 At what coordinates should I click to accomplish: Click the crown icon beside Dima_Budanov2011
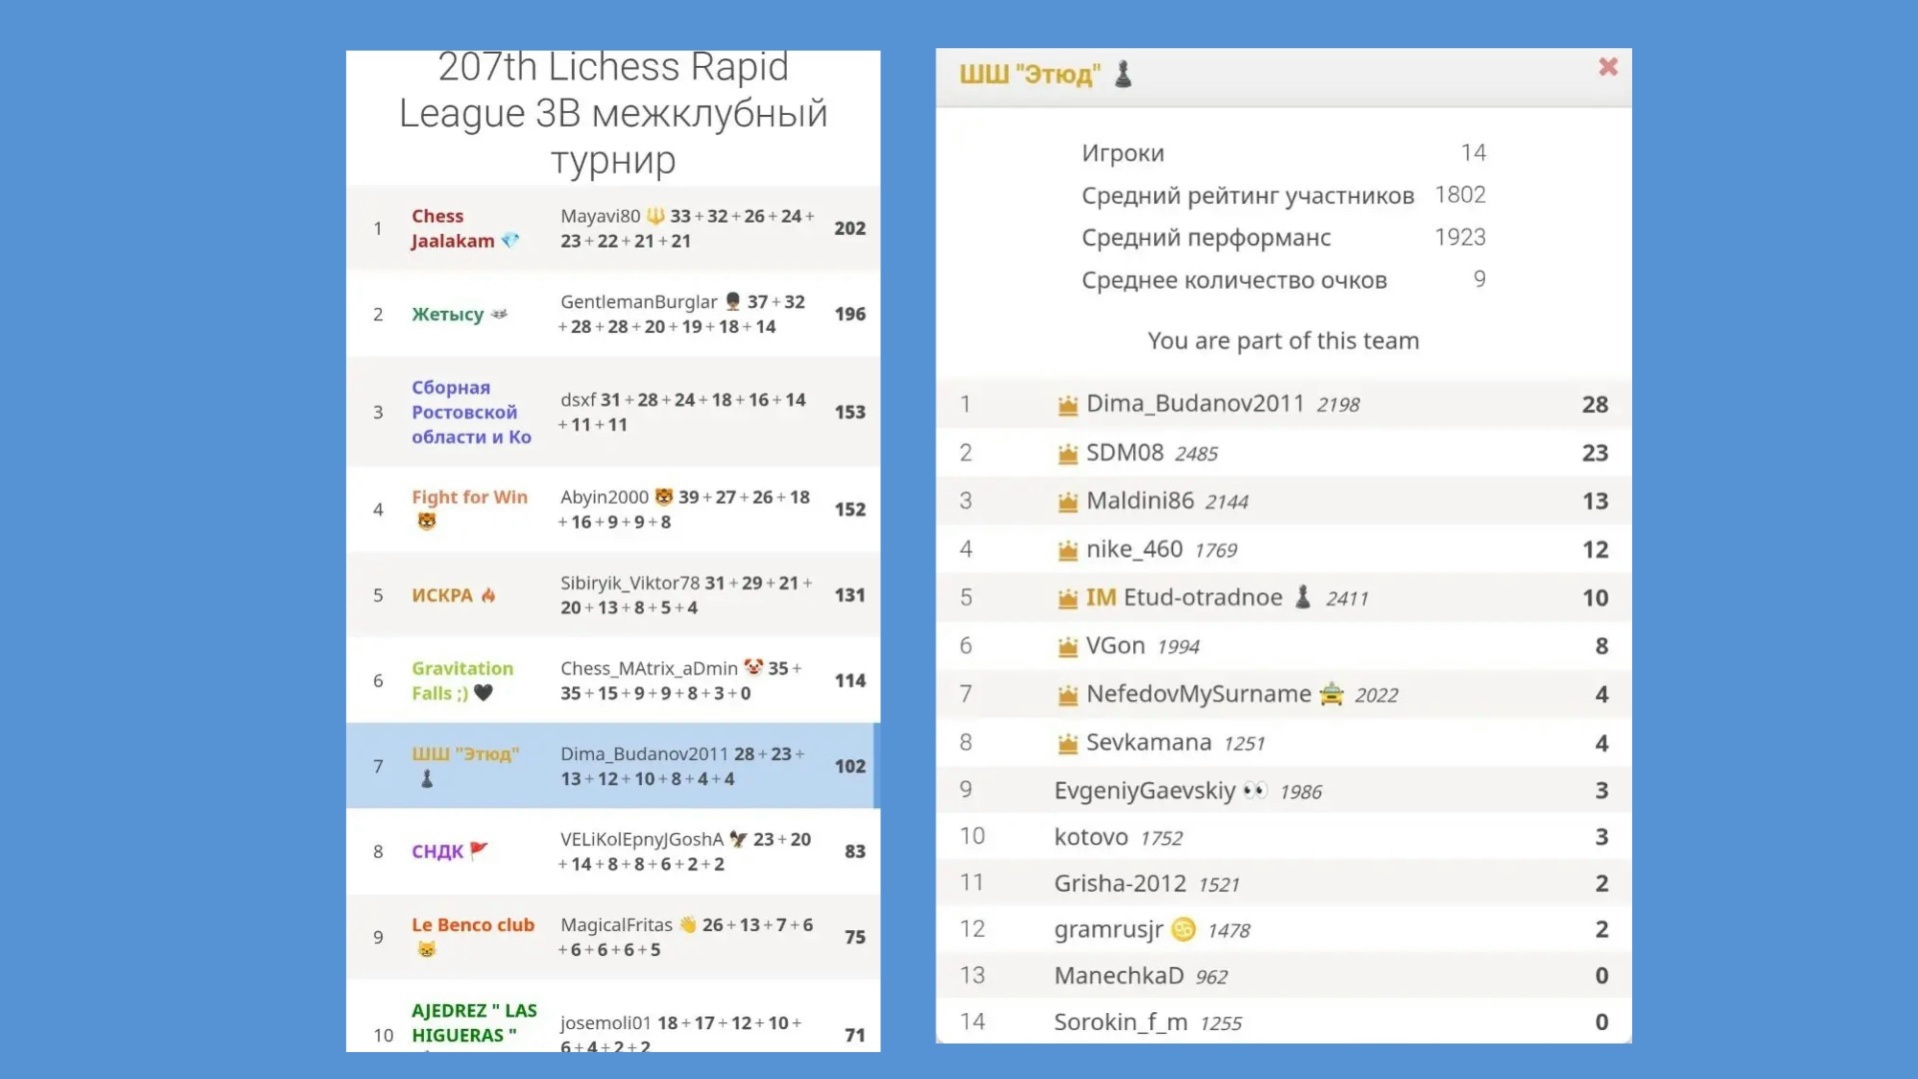click(1067, 405)
